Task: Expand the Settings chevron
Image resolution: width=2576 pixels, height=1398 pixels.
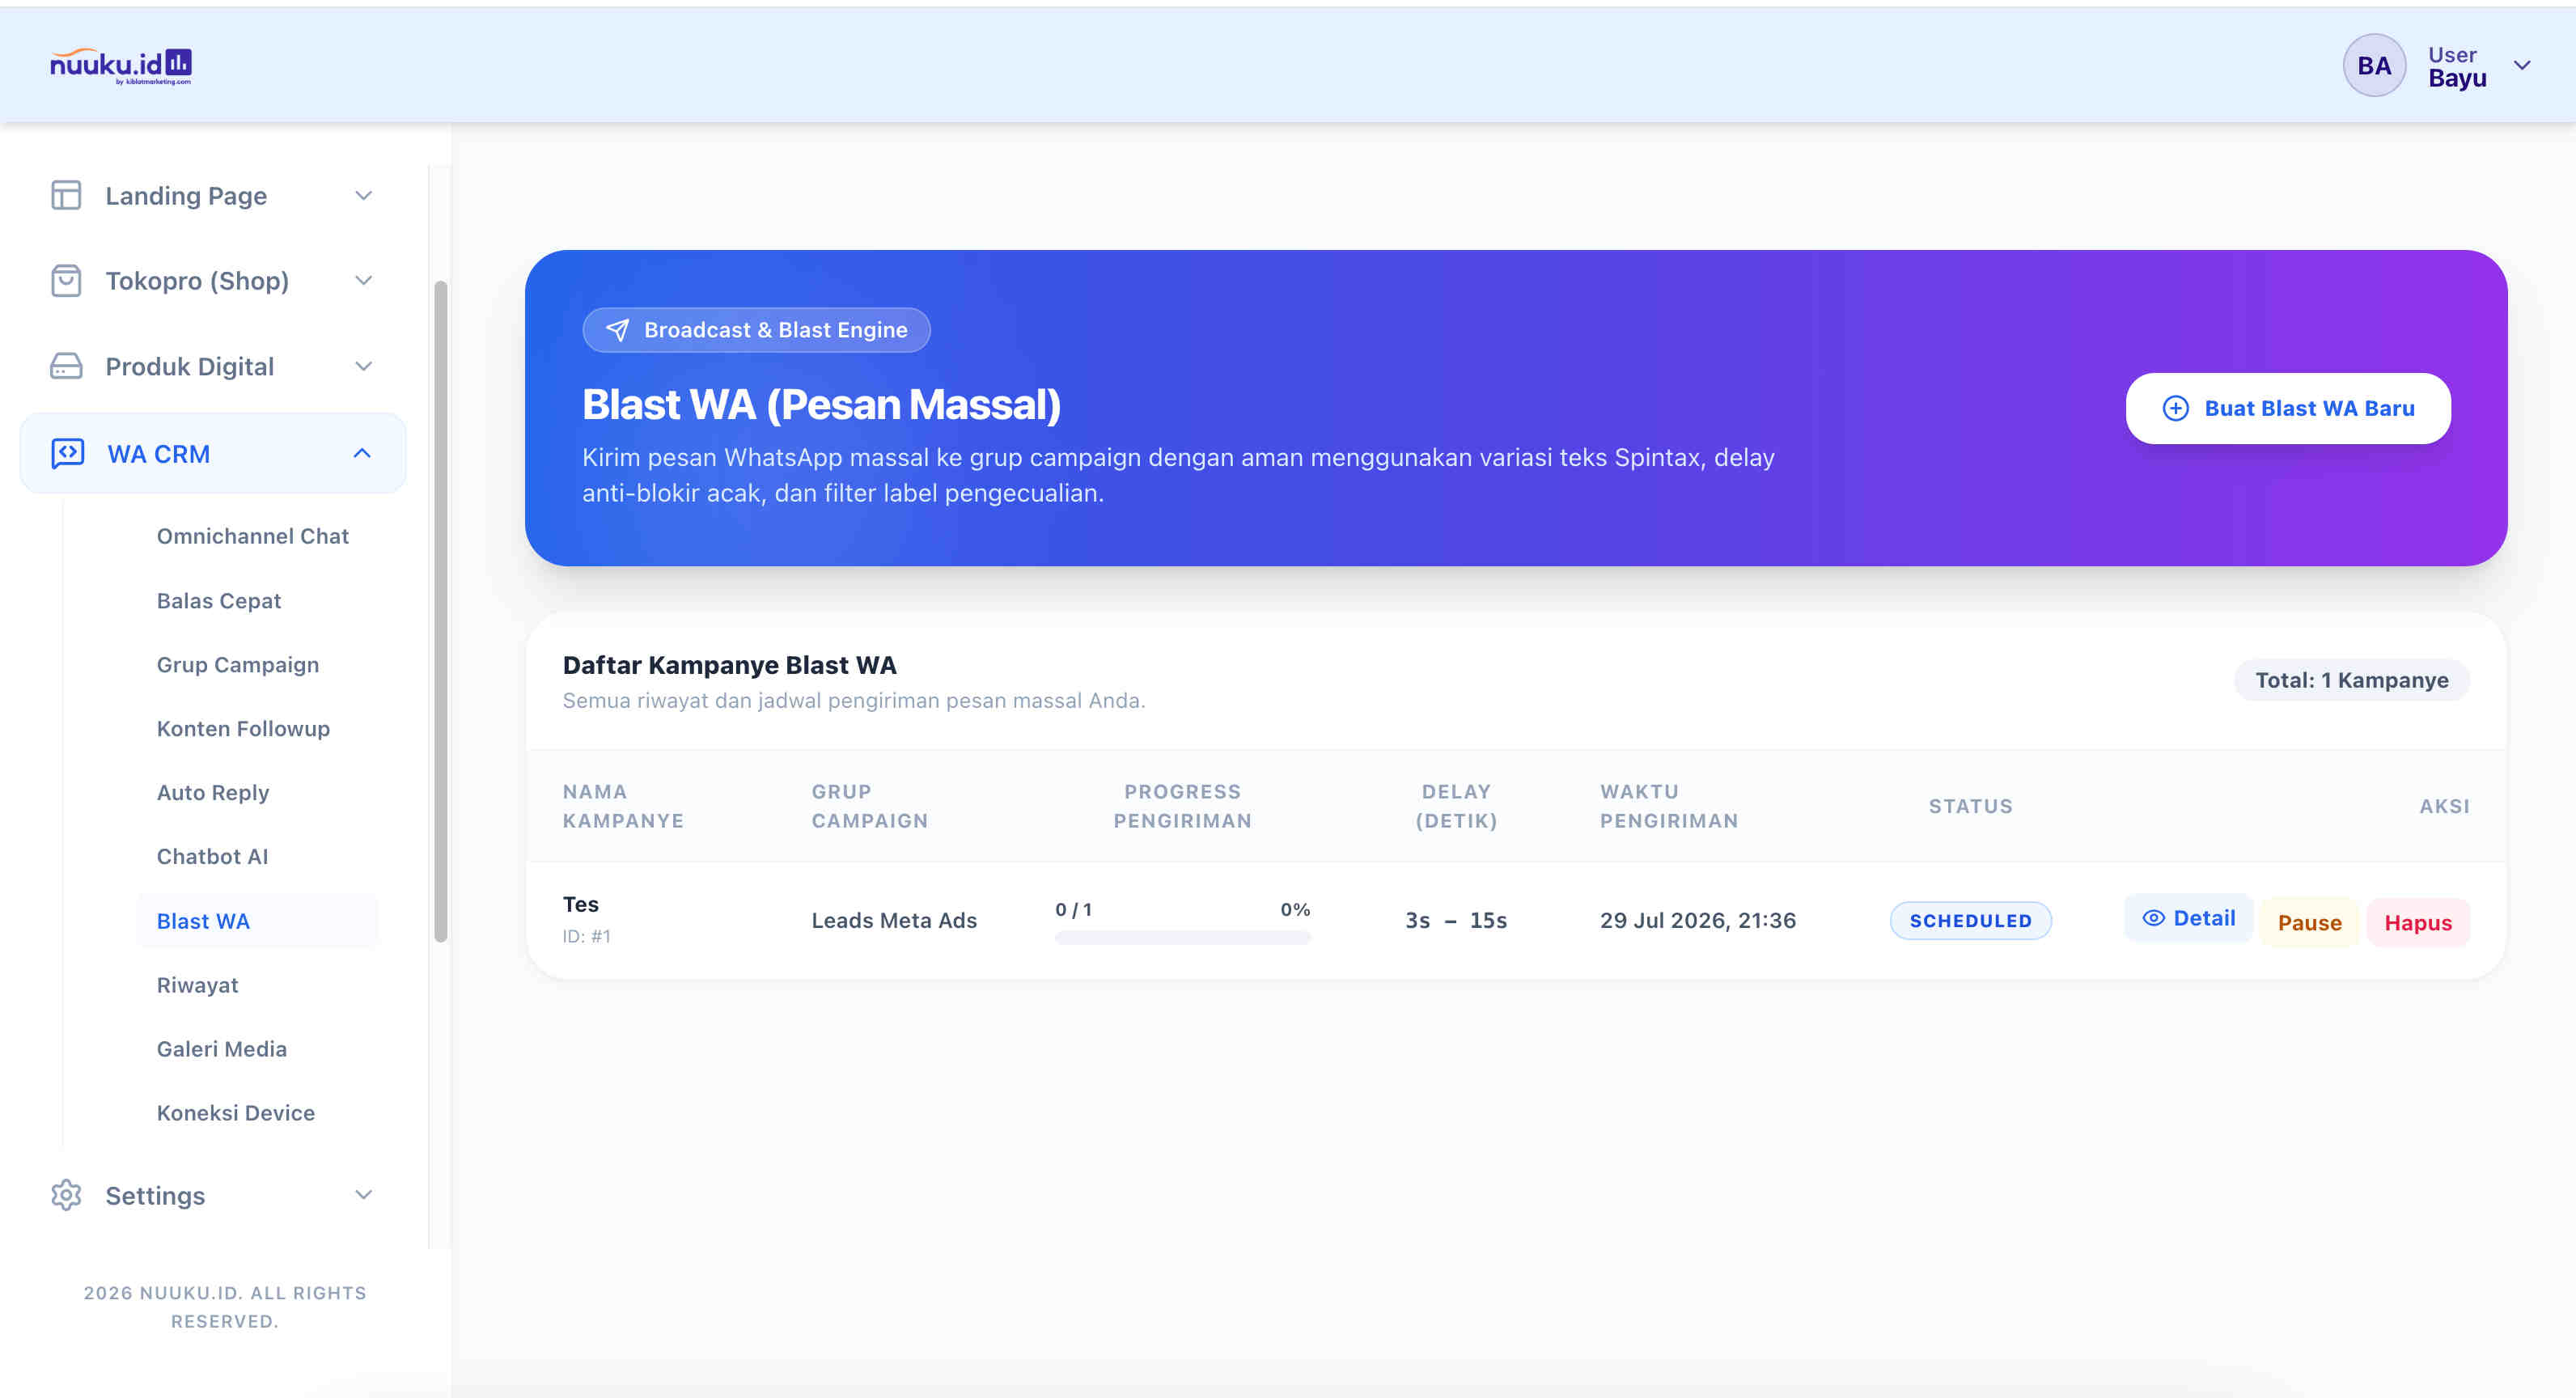Action: point(364,1195)
